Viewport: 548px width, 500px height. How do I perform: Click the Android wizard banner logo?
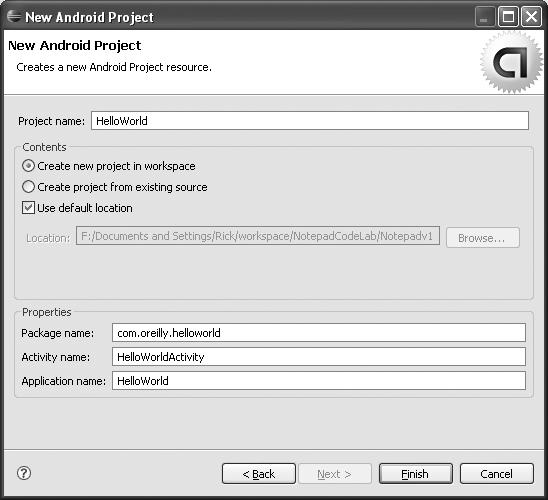click(x=511, y=62)
